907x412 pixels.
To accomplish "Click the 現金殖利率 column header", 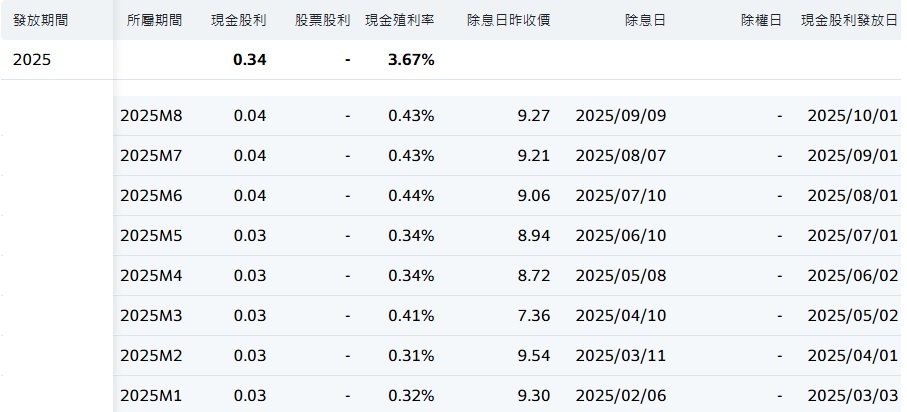I will [x=399, y=20].
